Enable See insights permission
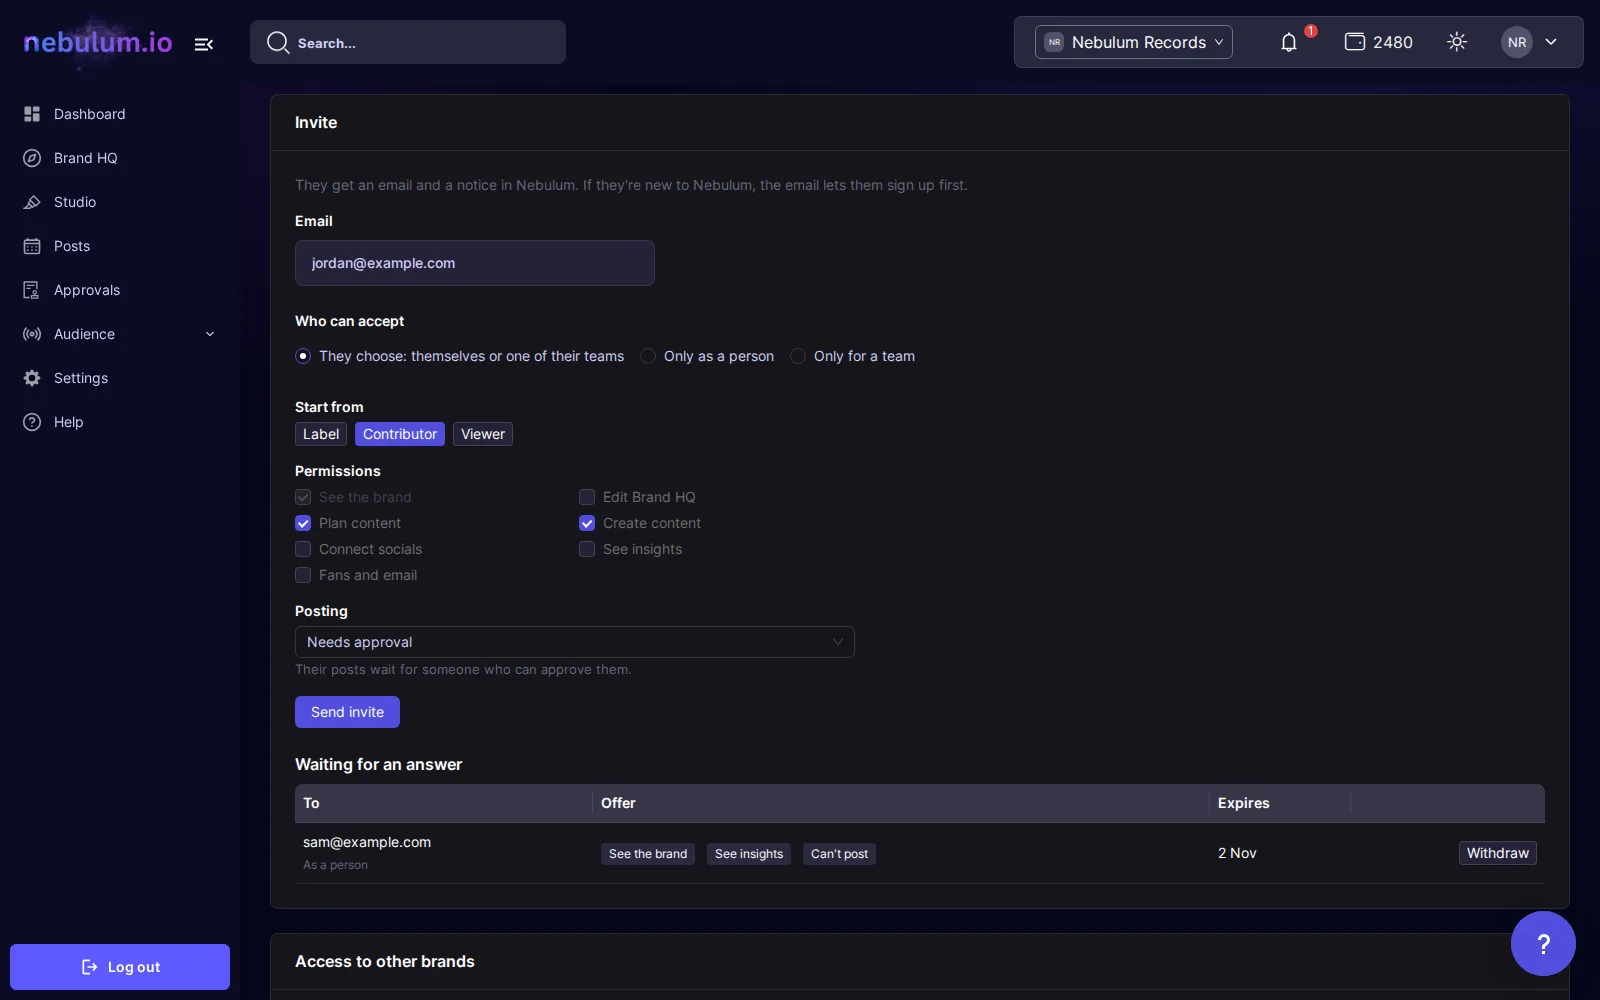The image size is (1600, 1000). point(587,549)
